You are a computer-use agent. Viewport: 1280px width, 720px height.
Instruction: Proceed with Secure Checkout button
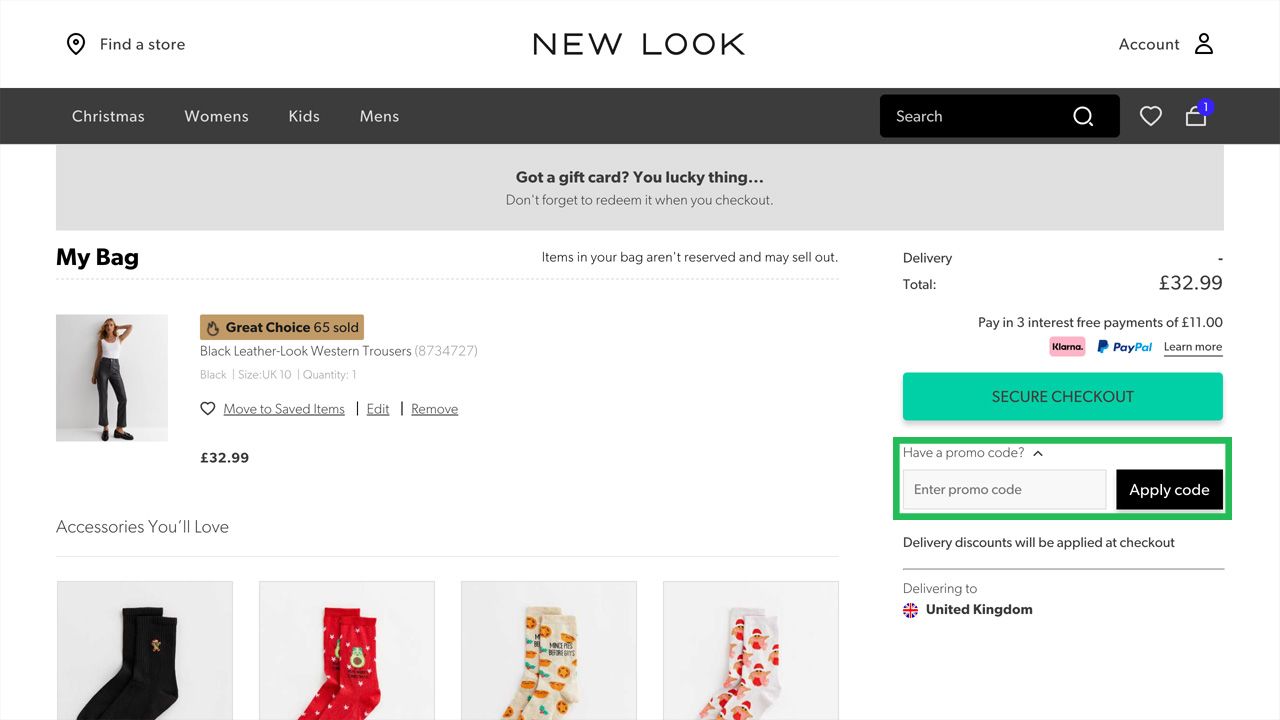1063,397
